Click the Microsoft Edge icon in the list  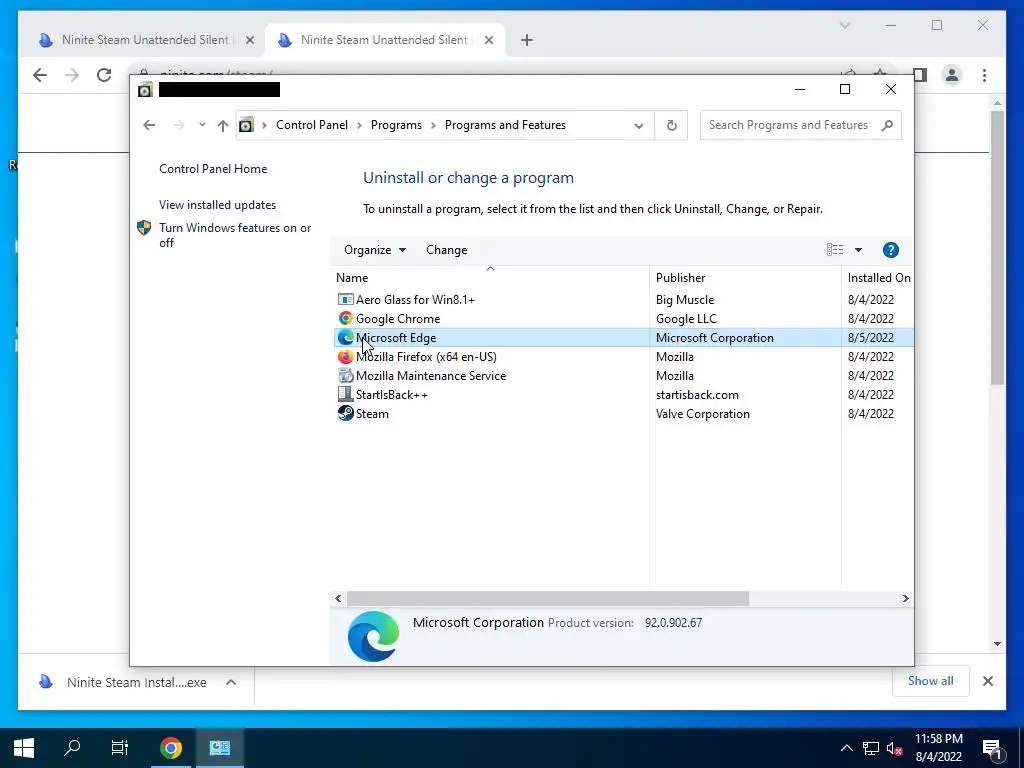coord(345,338)
